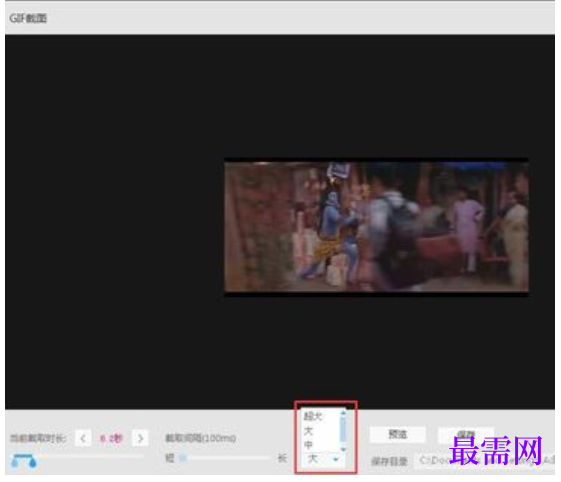
Task: Click the right blue range handle
Action: [33, 463]
